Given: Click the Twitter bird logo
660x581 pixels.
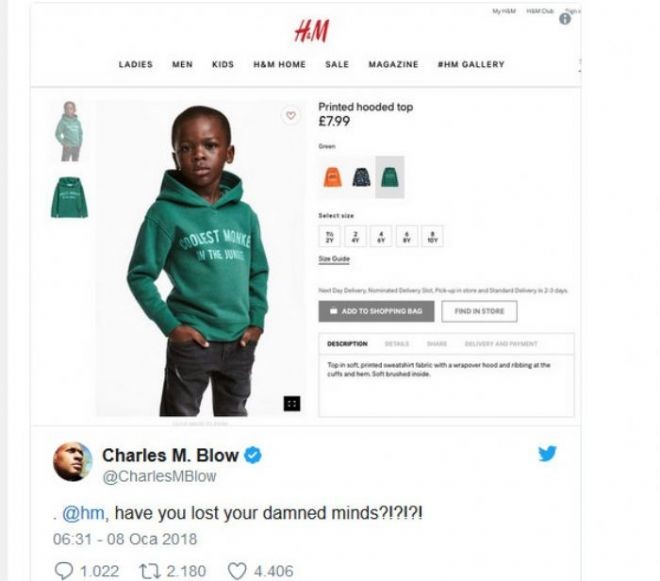Looking at the screenshot, I should click(547, 453).
